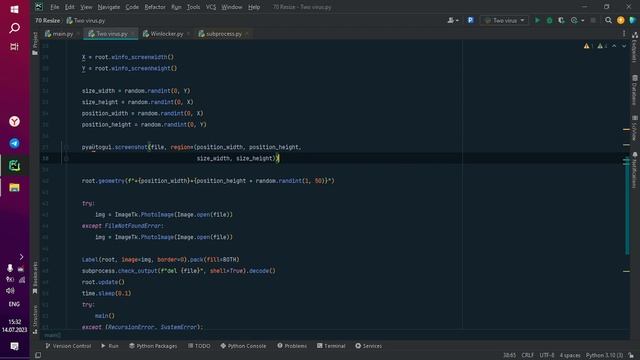Image resolution: width=640 pixels, height=360 pixels.
Task: Toggle ENG input language on taskbar
Action: 14,304
